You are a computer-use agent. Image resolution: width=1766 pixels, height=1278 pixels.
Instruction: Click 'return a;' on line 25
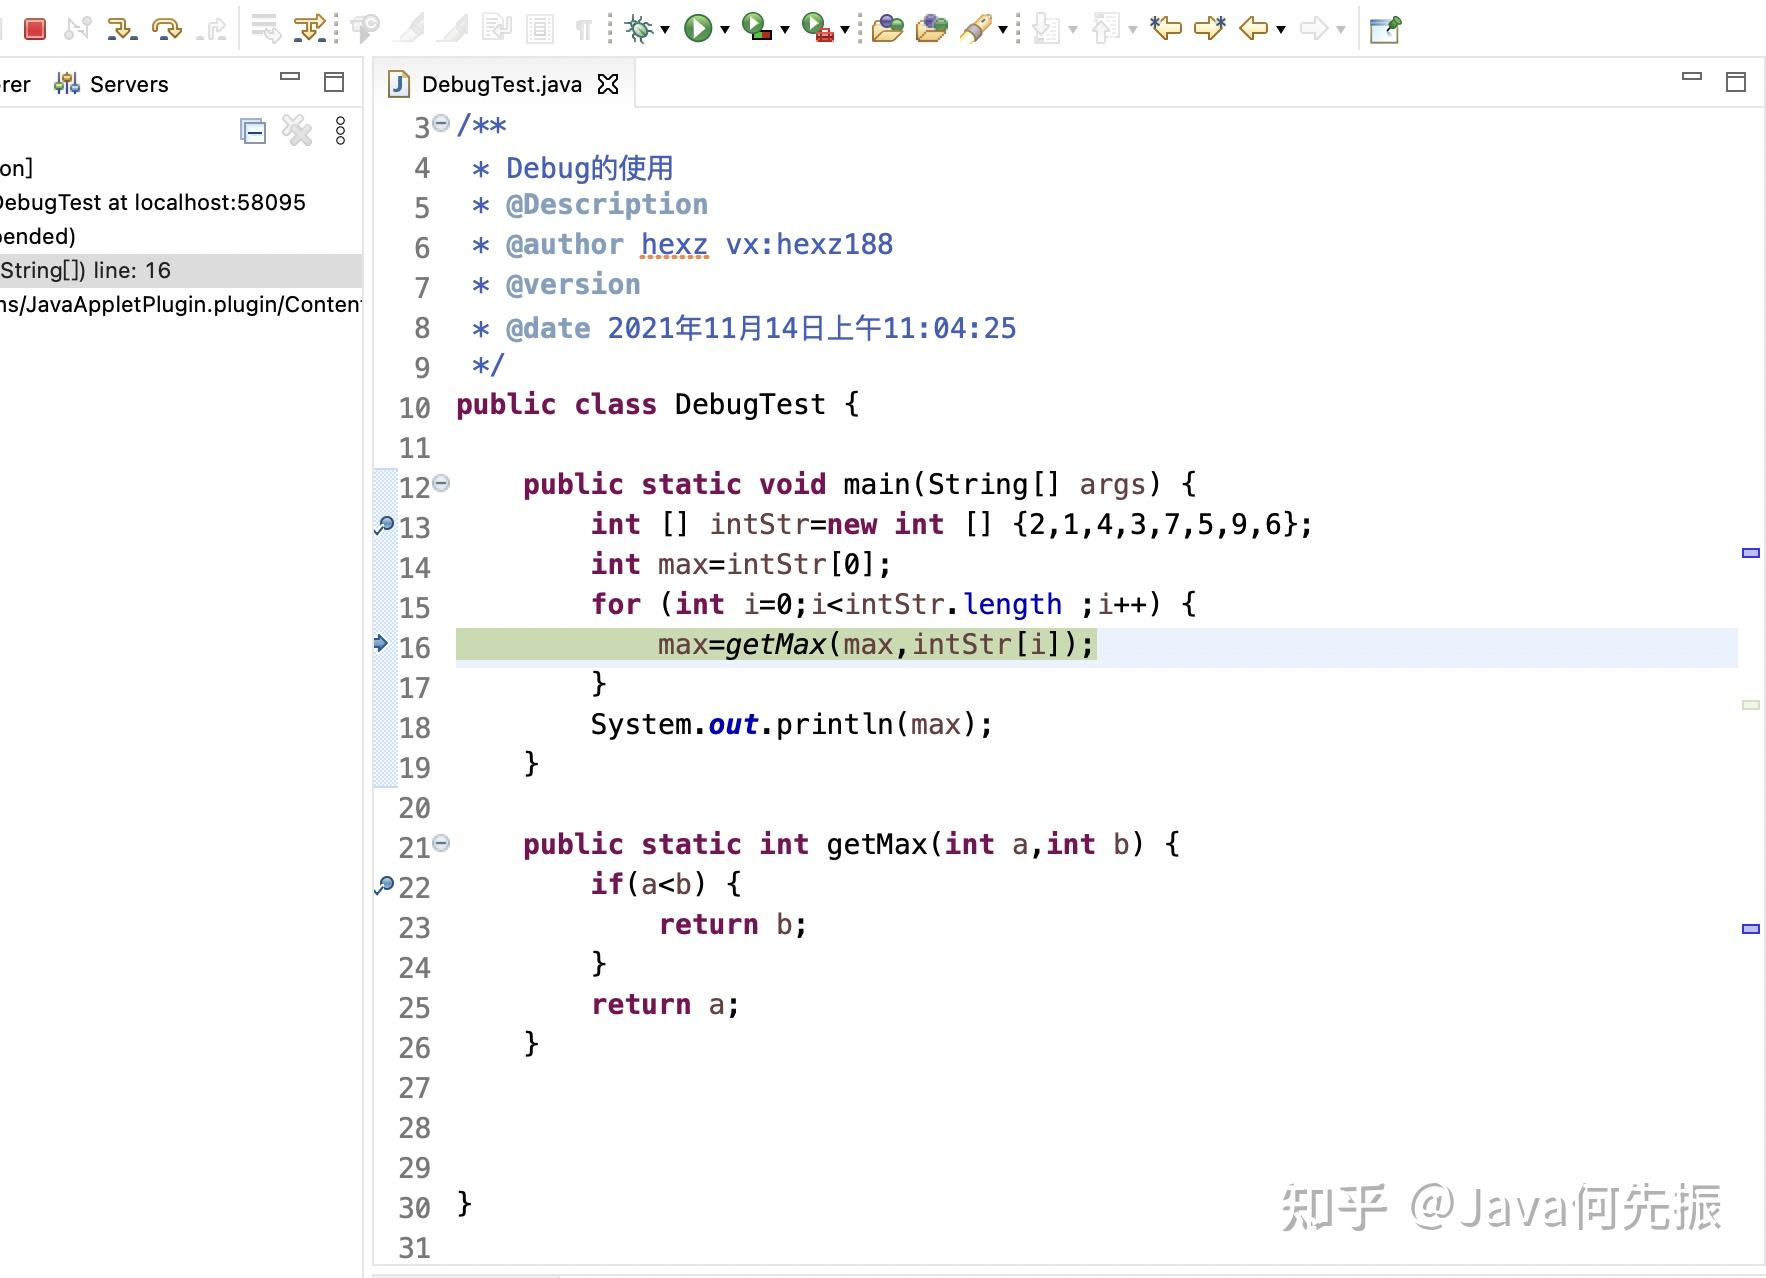coord(665,1005)
